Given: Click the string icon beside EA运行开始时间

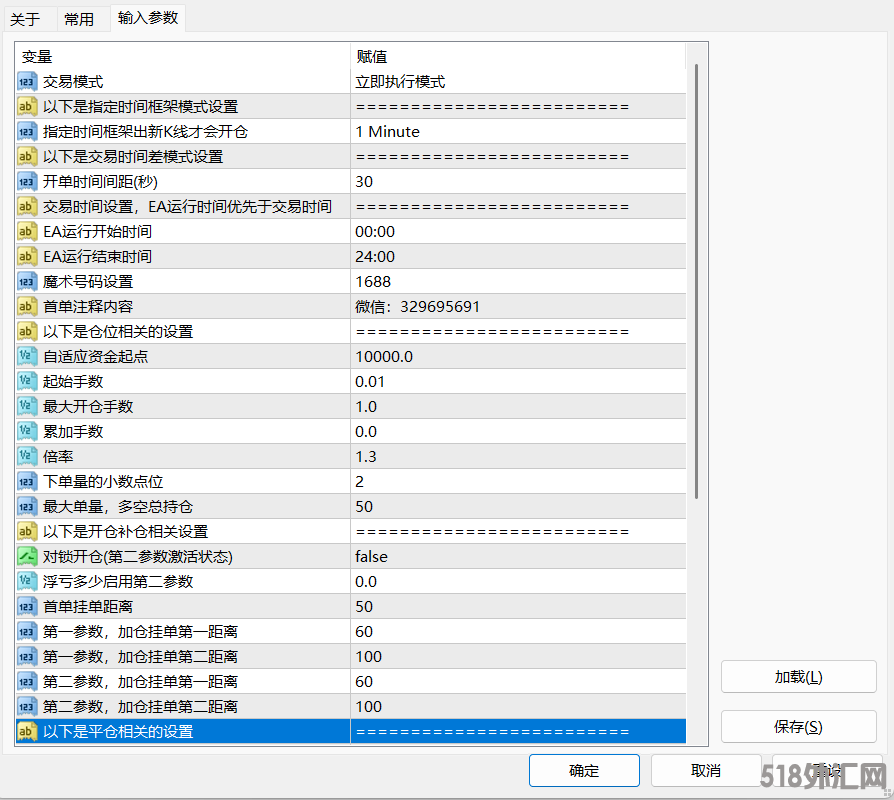Looking at the screenshot, I should click(28, 232).
